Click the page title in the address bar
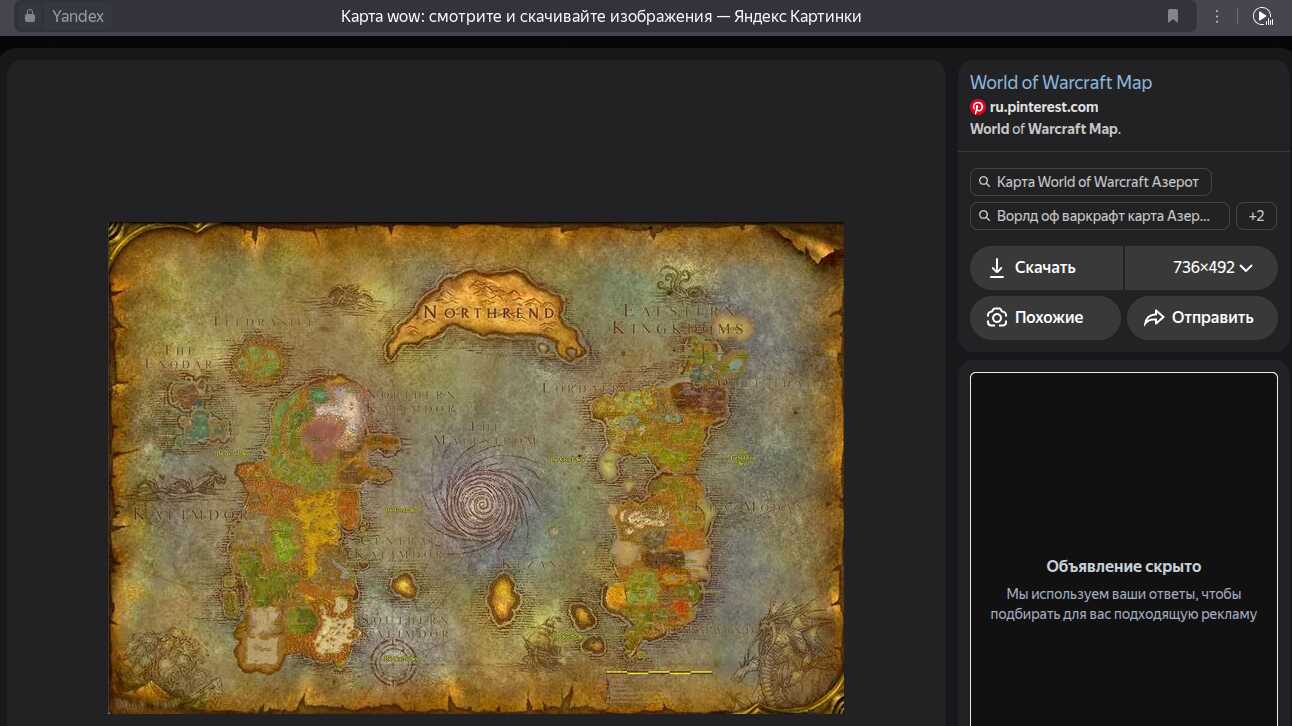 coord(601,16)
